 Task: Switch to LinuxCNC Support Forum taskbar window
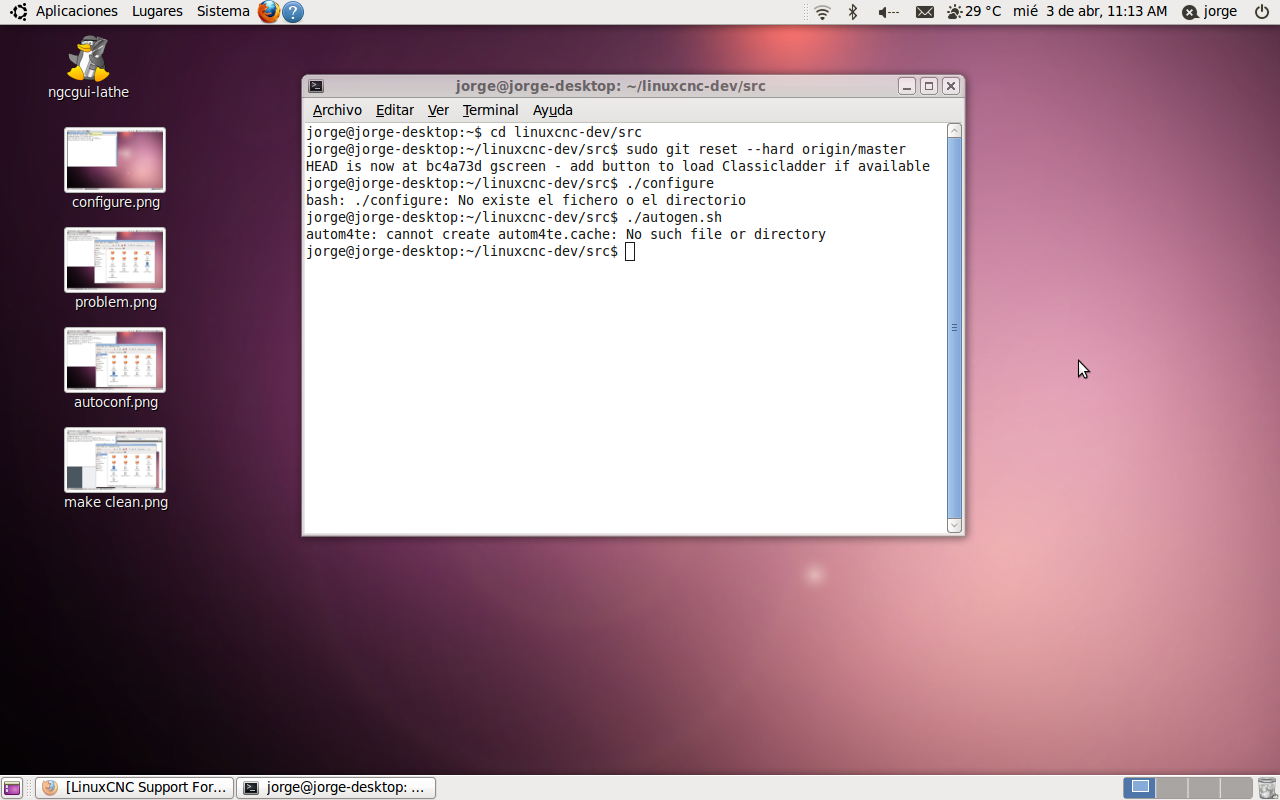coord(135,788)
